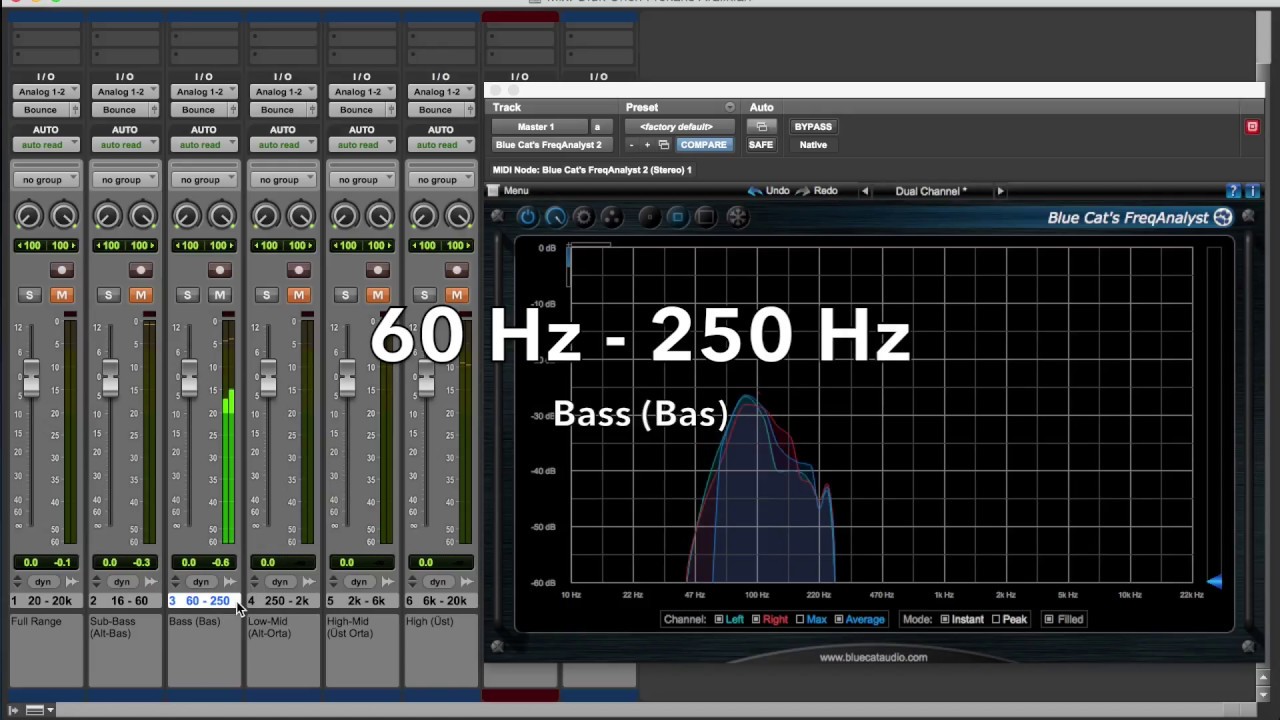Open the Preset menu arrow

(729, 108)
